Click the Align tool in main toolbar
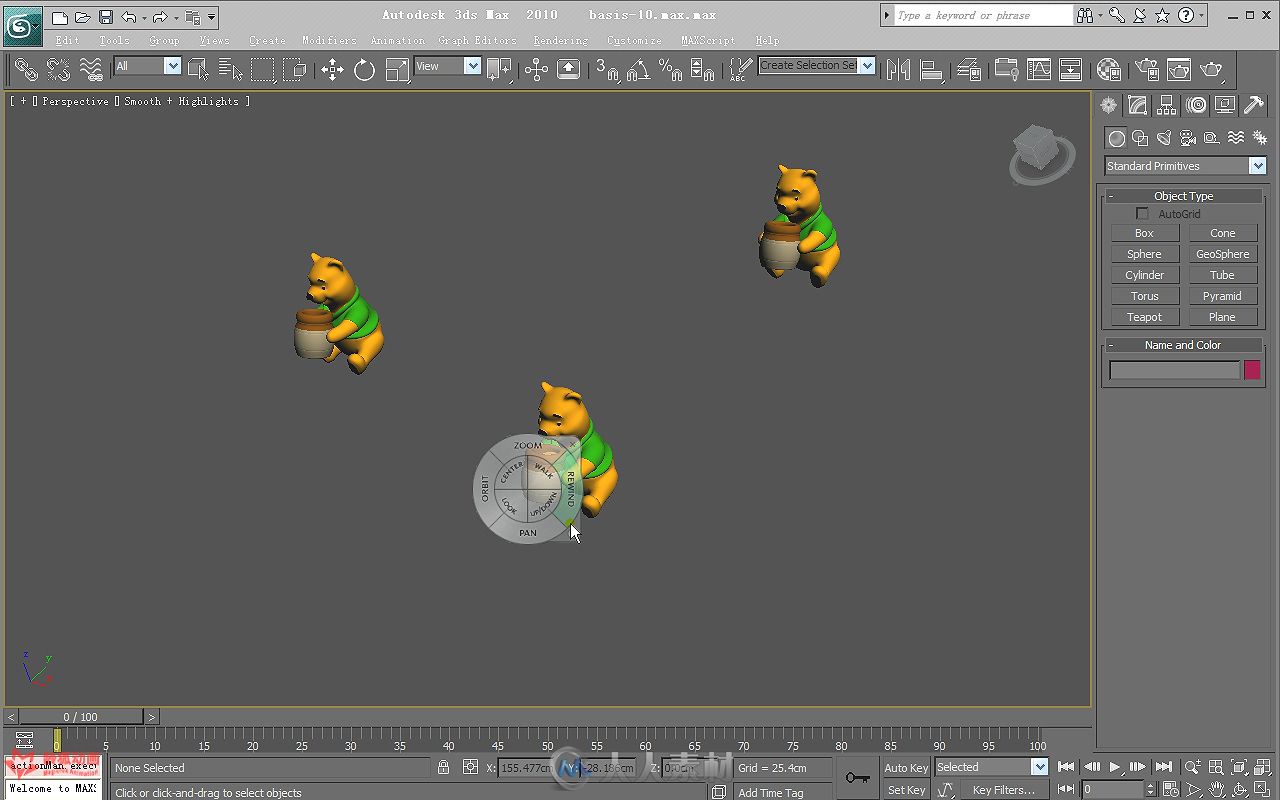 coord(932,69)
